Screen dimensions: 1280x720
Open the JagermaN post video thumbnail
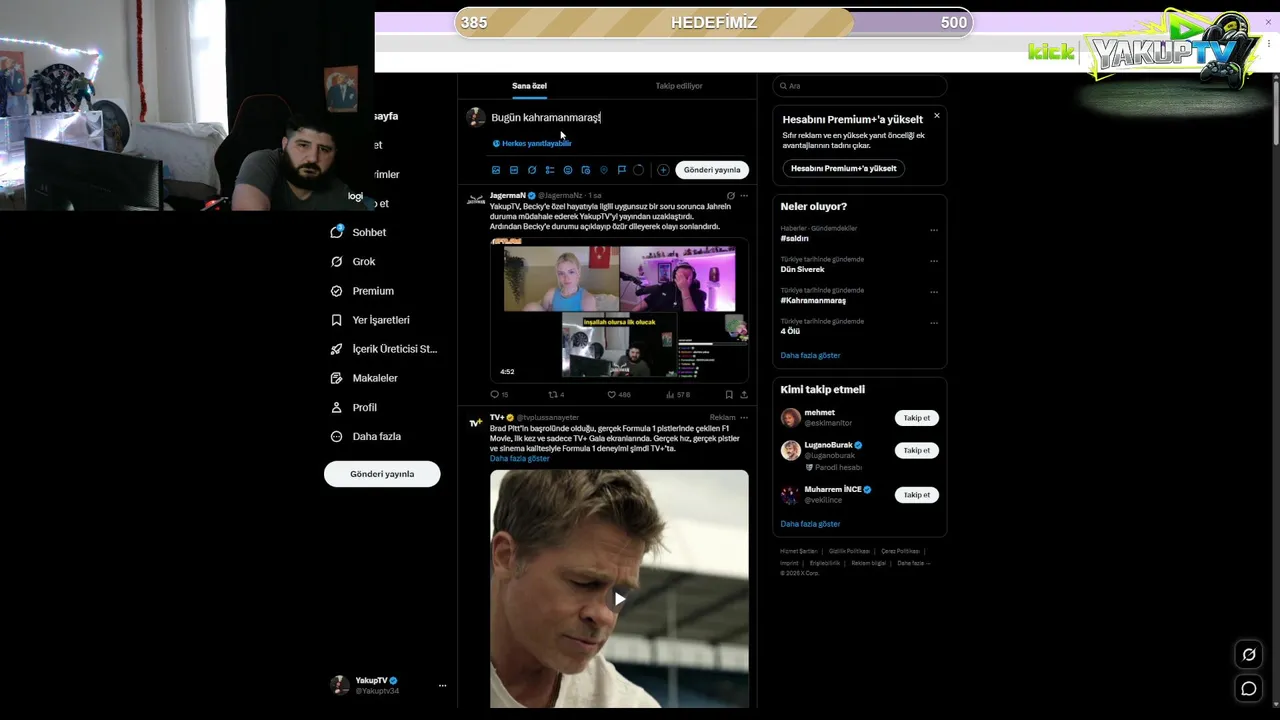click(619, 310)
